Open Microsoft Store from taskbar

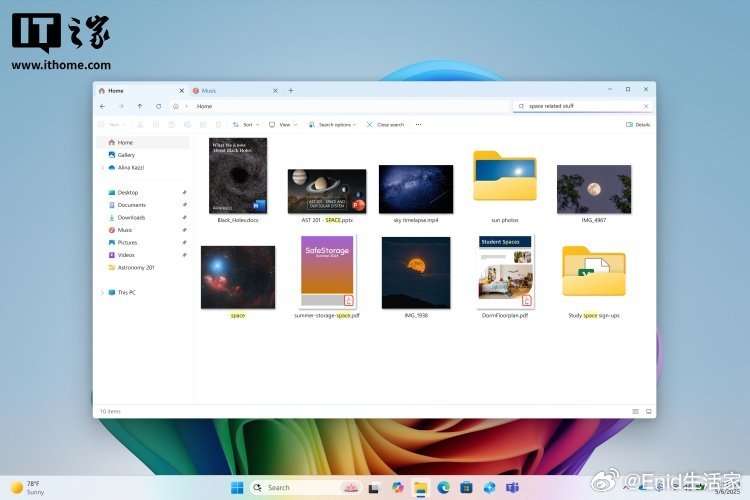click(466, 488)
